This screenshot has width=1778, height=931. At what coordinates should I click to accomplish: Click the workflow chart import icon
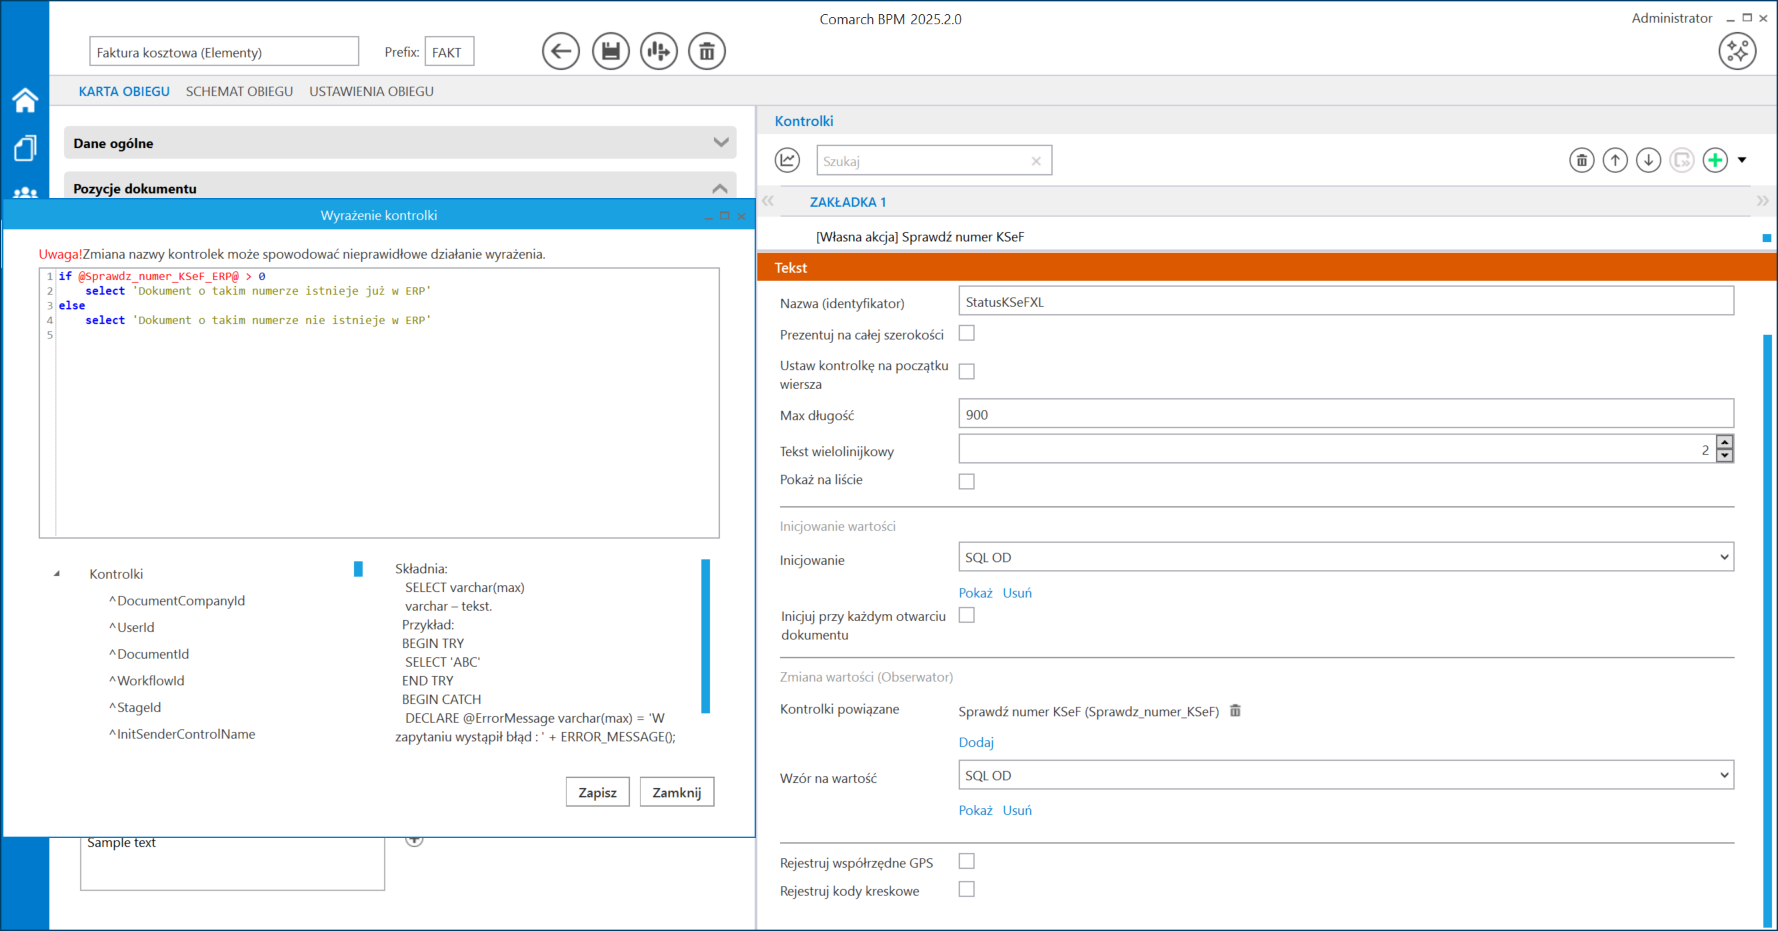tap(659, 51)
